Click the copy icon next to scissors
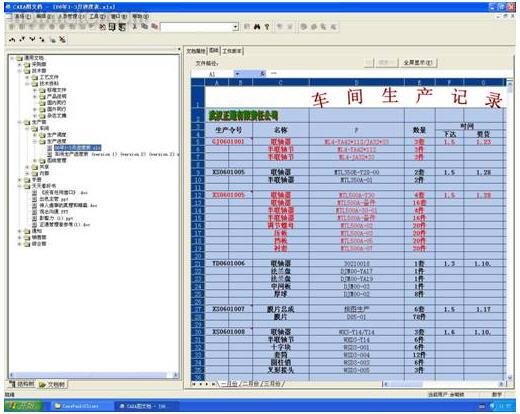520x414 pixels. tap(145, 26)
